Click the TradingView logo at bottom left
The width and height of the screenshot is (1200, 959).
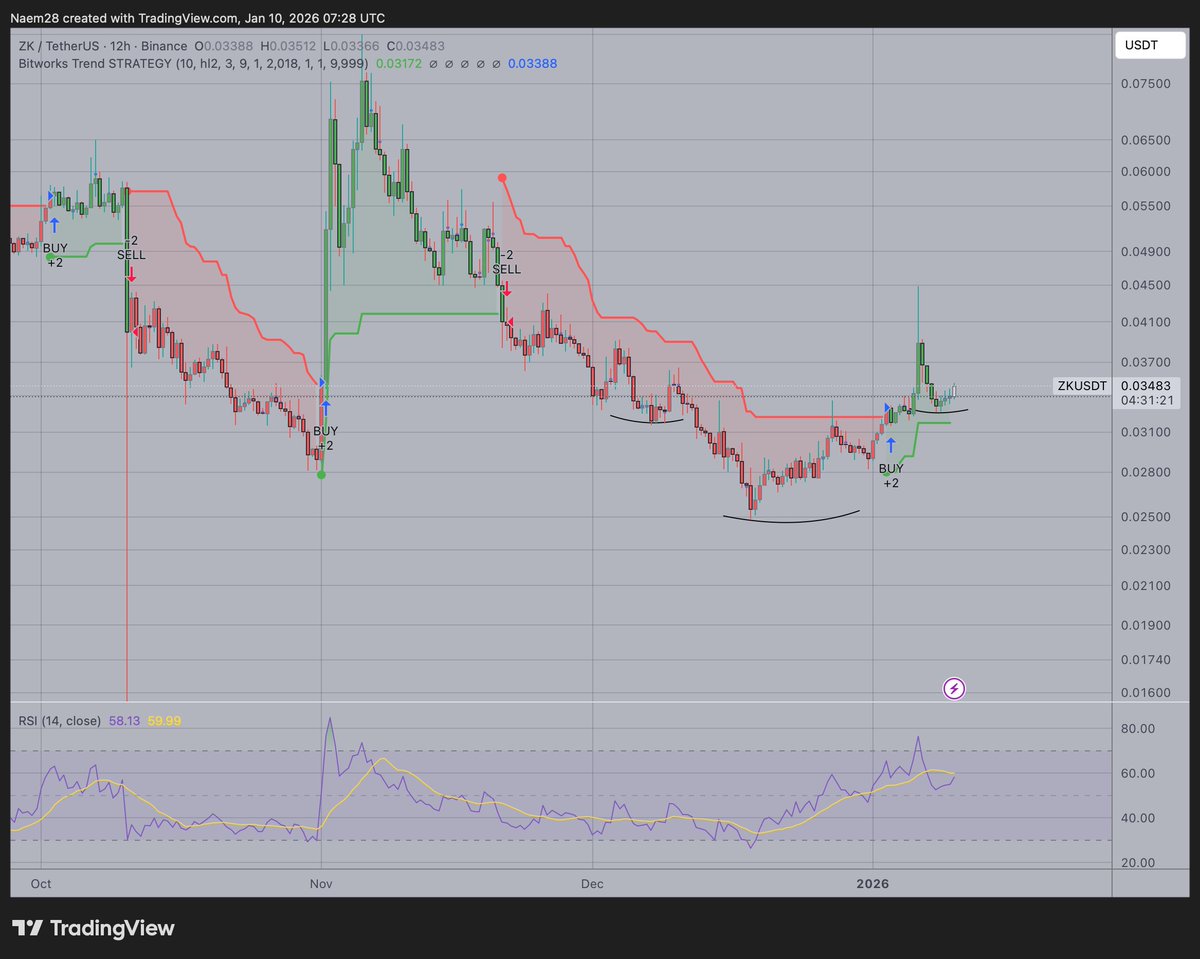coord(93,928)
